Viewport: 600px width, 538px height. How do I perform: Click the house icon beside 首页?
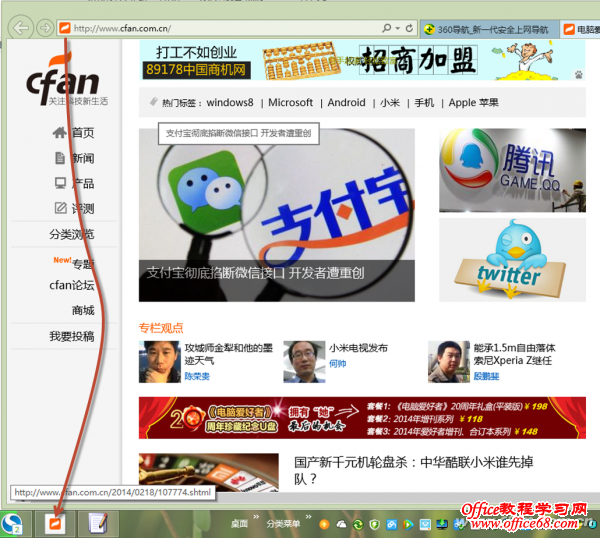click(60, 132)
